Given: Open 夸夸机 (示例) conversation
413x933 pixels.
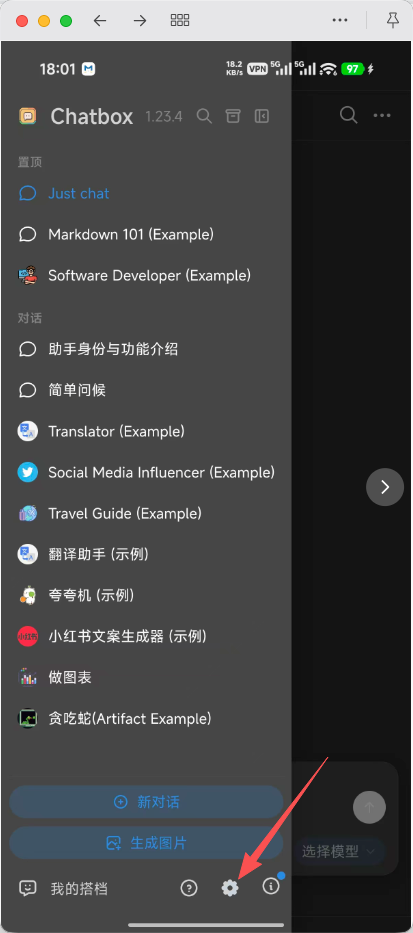Looking at the screenshot, I should (x=146, y=595).
